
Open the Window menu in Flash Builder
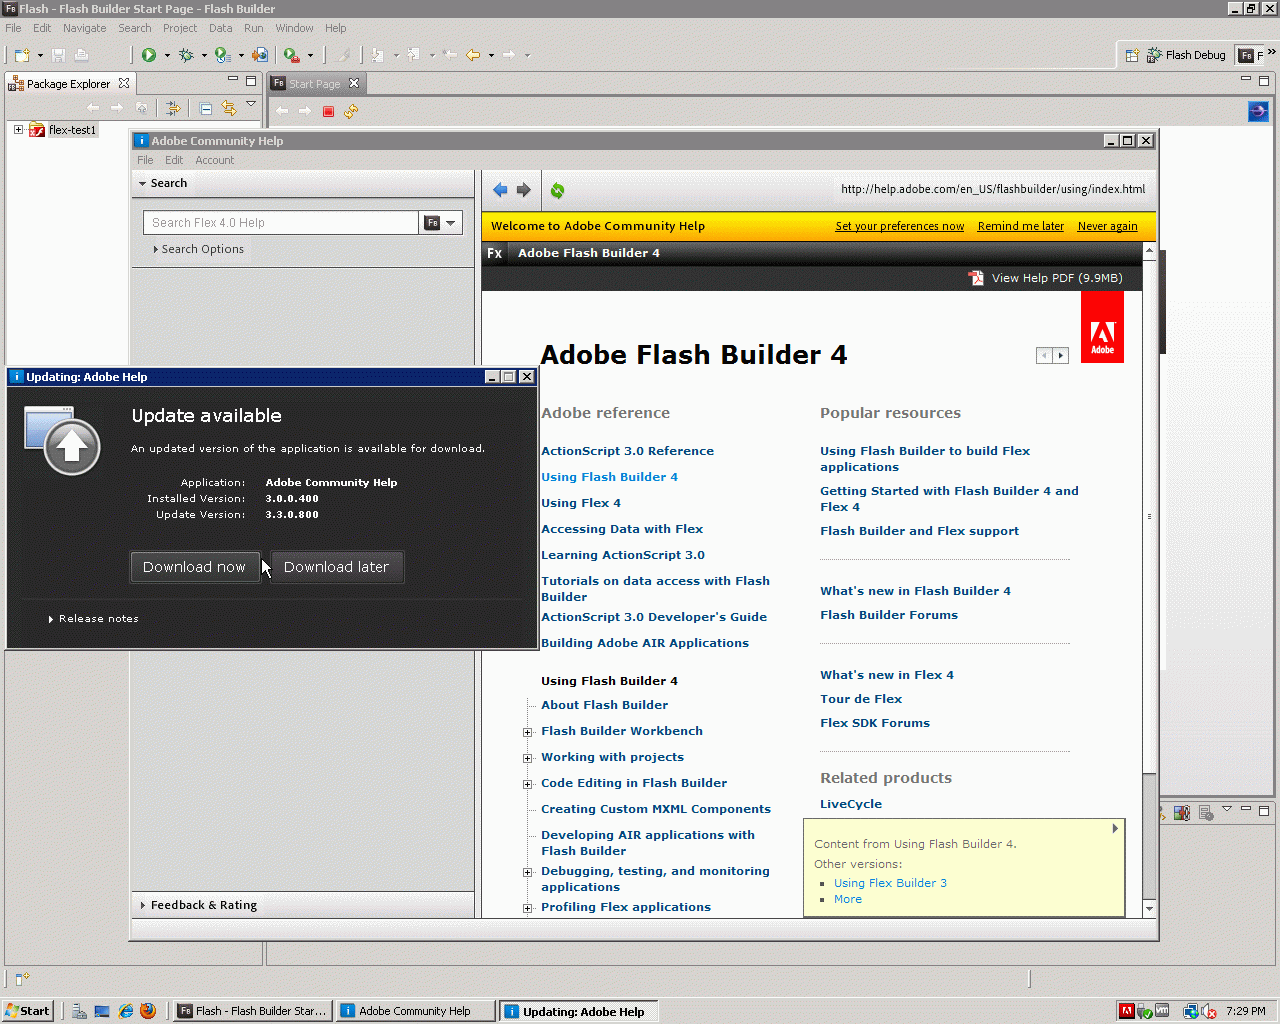click(x=294, y=28)
